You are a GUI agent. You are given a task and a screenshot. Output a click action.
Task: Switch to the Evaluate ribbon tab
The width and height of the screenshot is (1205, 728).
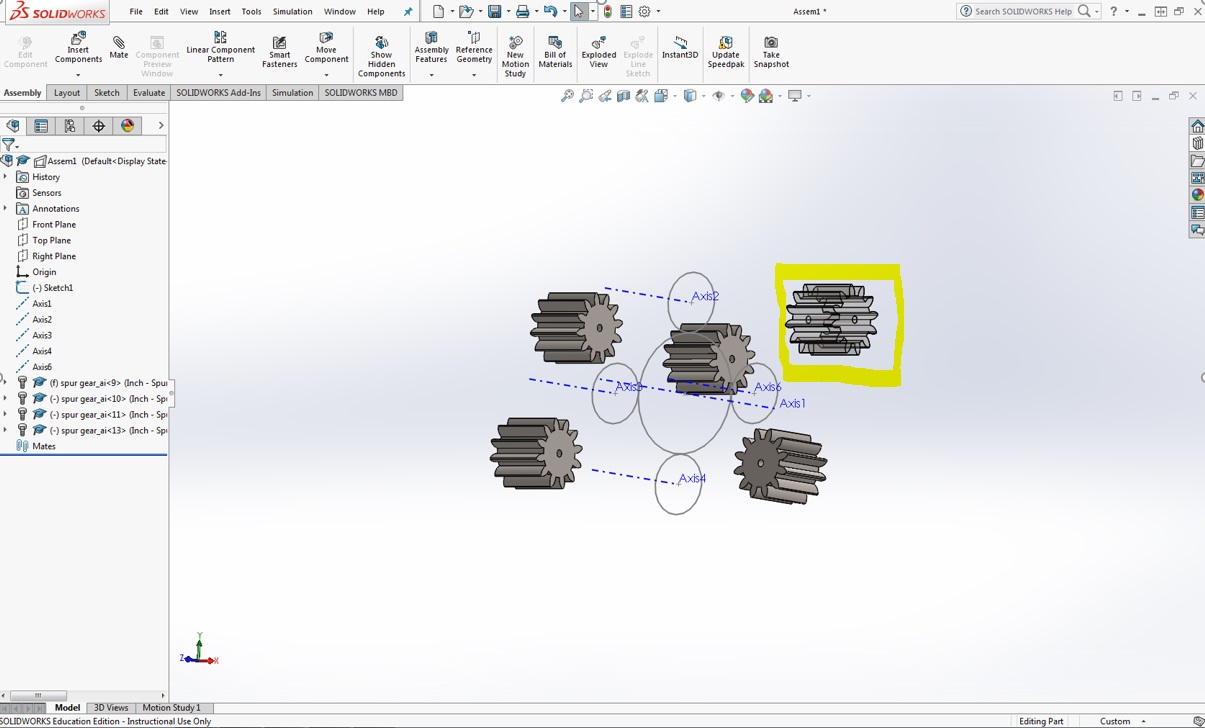149,93
